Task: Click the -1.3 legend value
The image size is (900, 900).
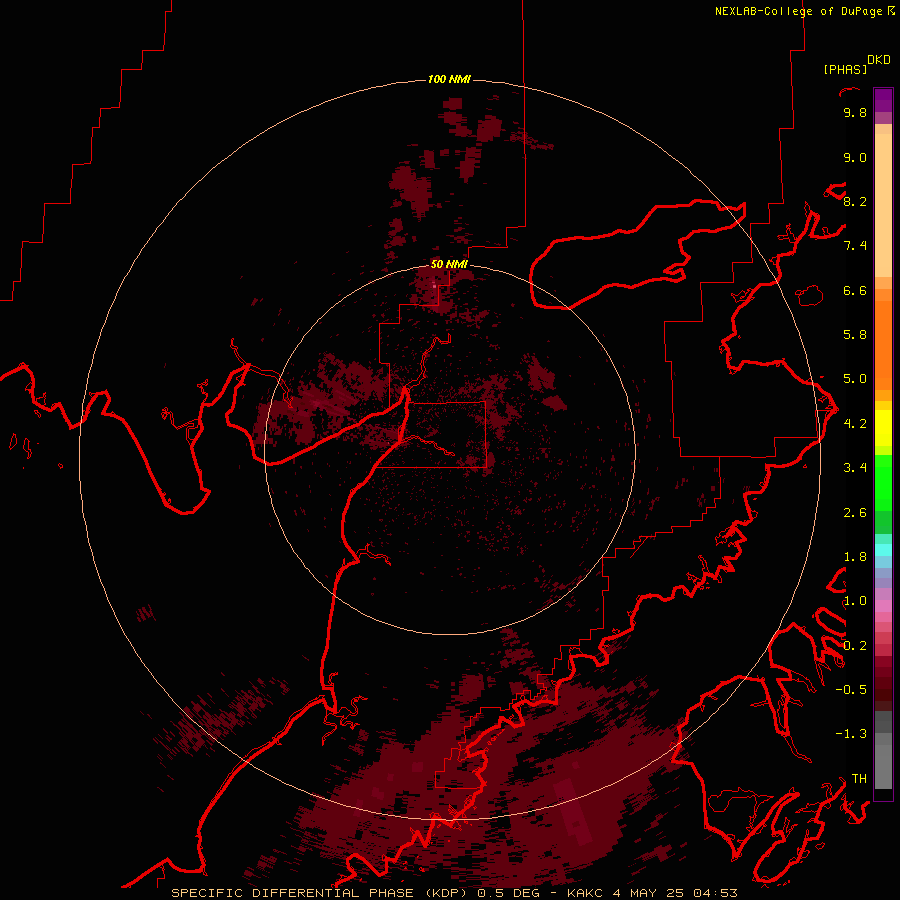Action: [851, 734]
